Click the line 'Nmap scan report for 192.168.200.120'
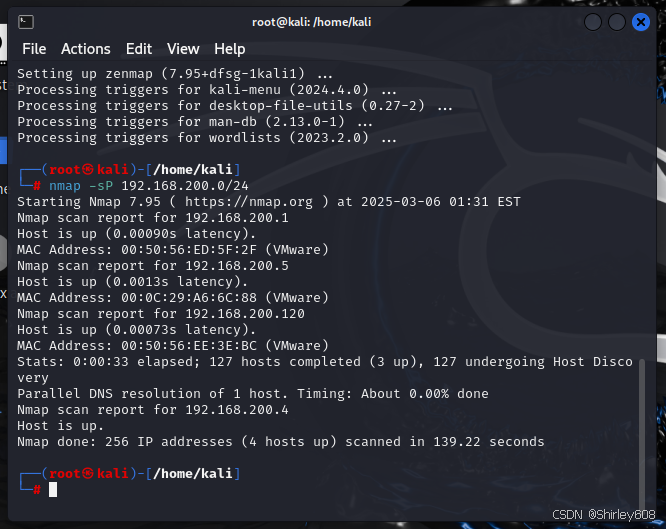Screen dimensions: 666x529 (x=161, y=314)
